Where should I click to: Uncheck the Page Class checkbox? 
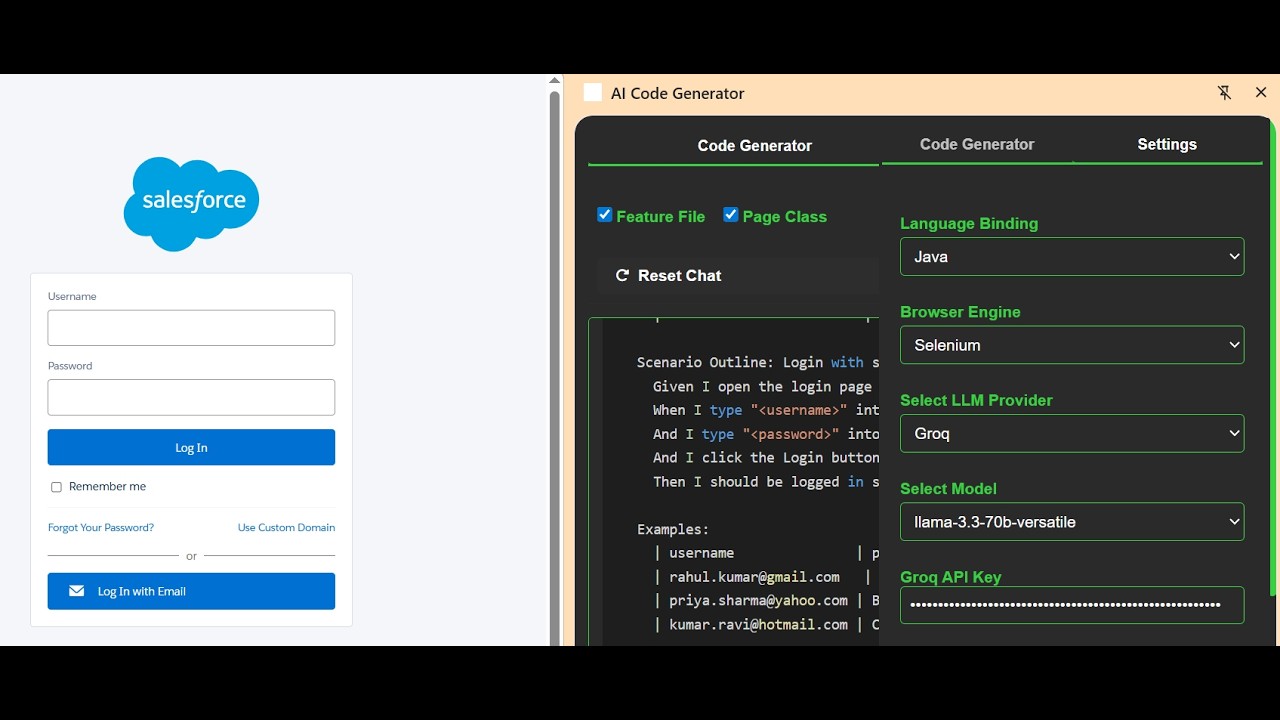pos(731,215)
